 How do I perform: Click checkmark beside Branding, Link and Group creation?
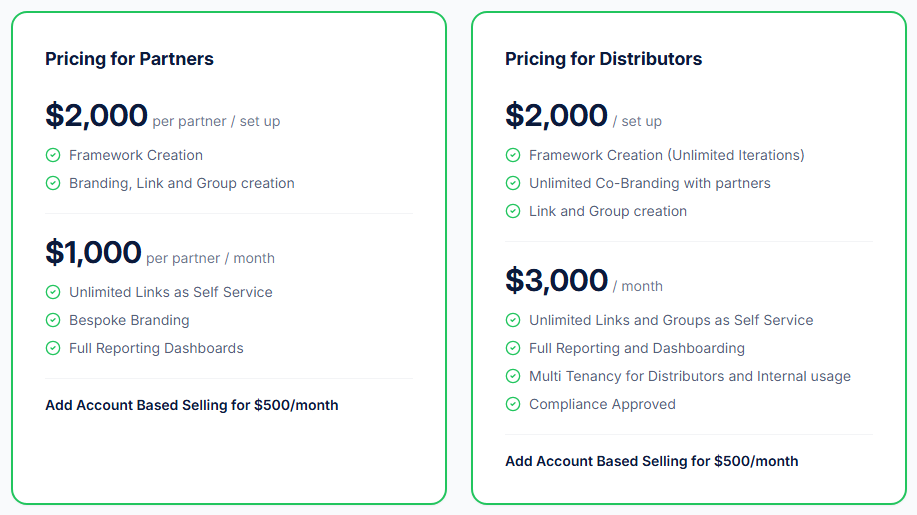53,183
